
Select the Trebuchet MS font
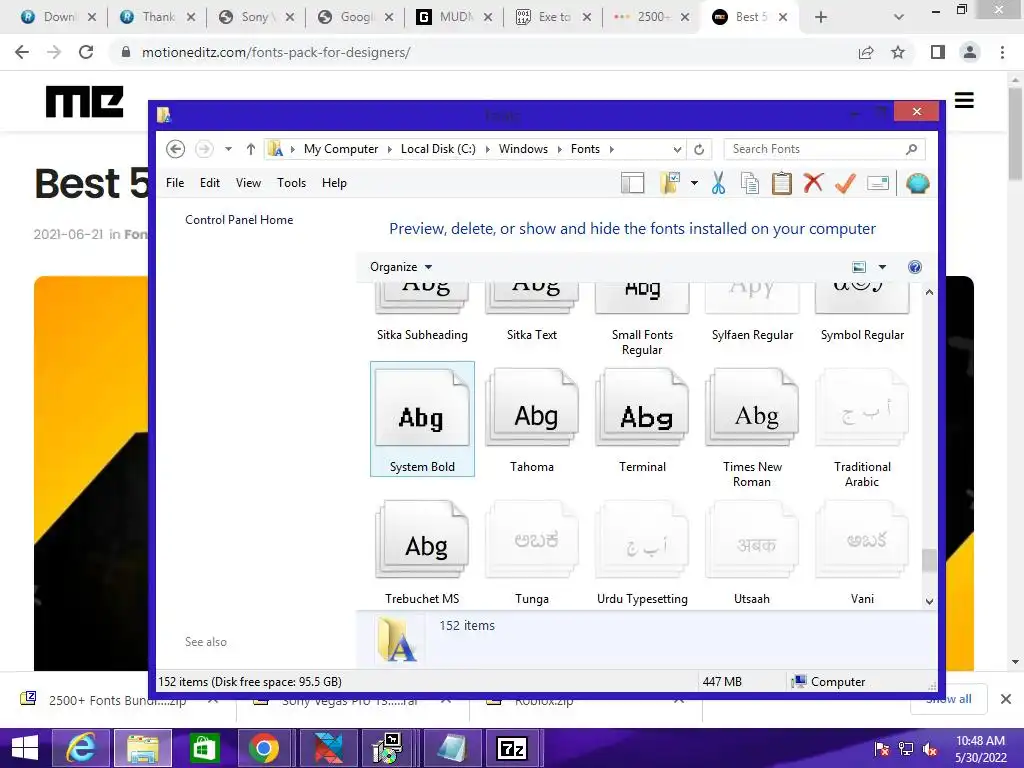[423, 552]
